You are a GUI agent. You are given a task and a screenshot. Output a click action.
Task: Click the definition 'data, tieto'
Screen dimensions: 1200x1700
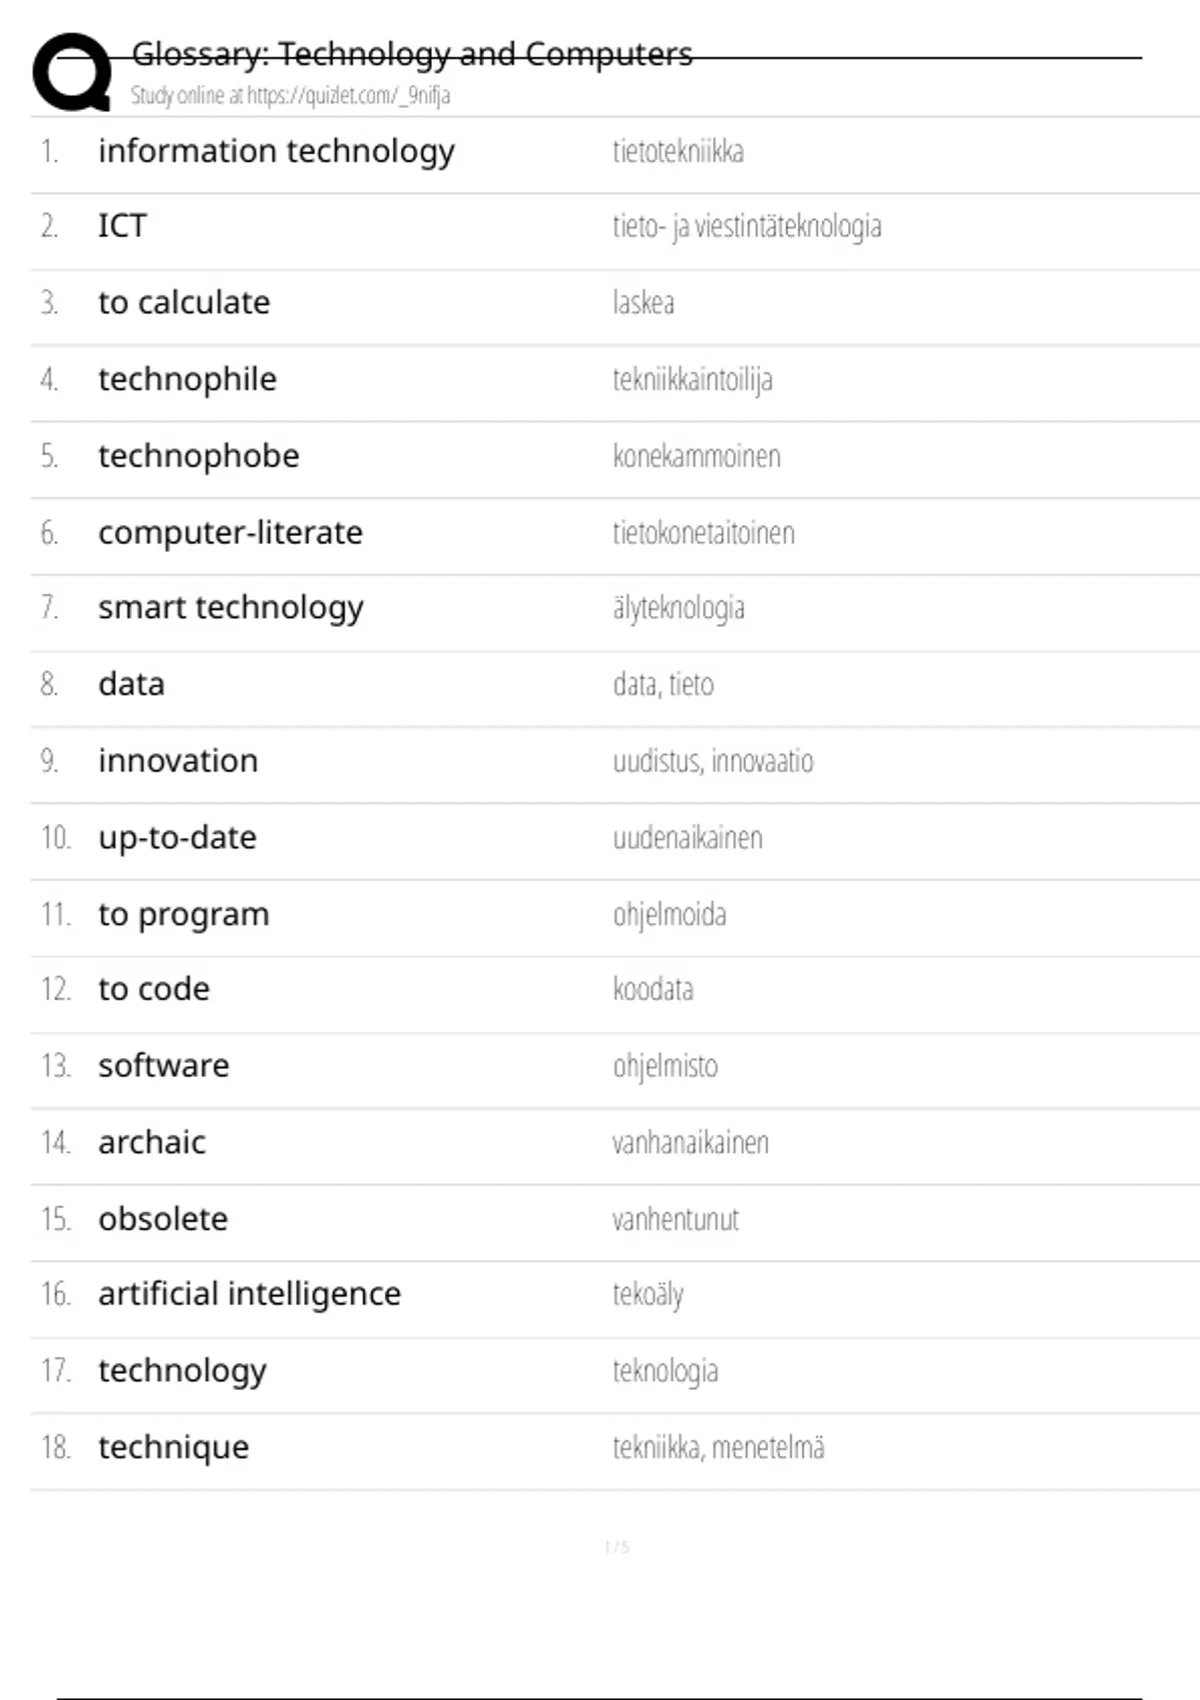tap(663, 685)
